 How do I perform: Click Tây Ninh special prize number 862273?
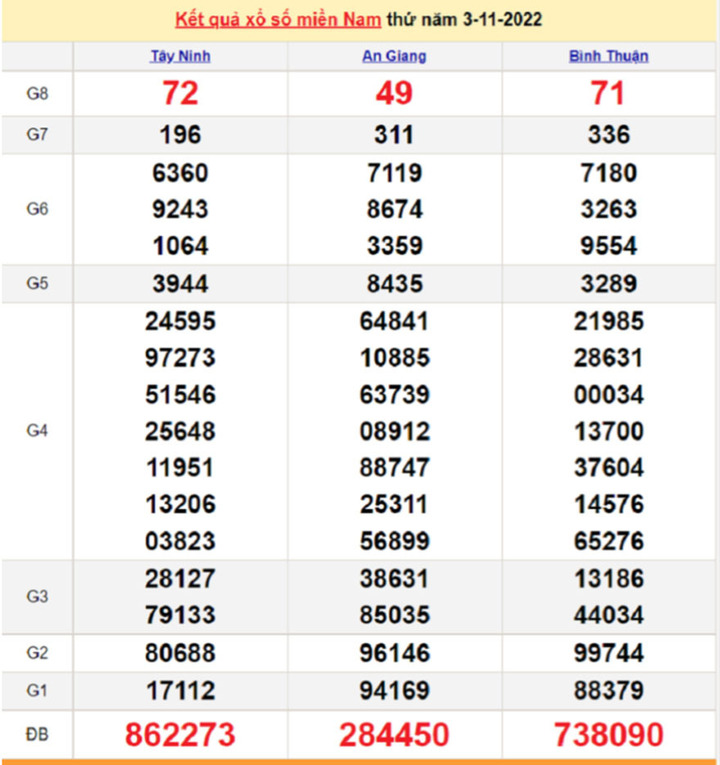pyautogui.click(x=180, y=735)
